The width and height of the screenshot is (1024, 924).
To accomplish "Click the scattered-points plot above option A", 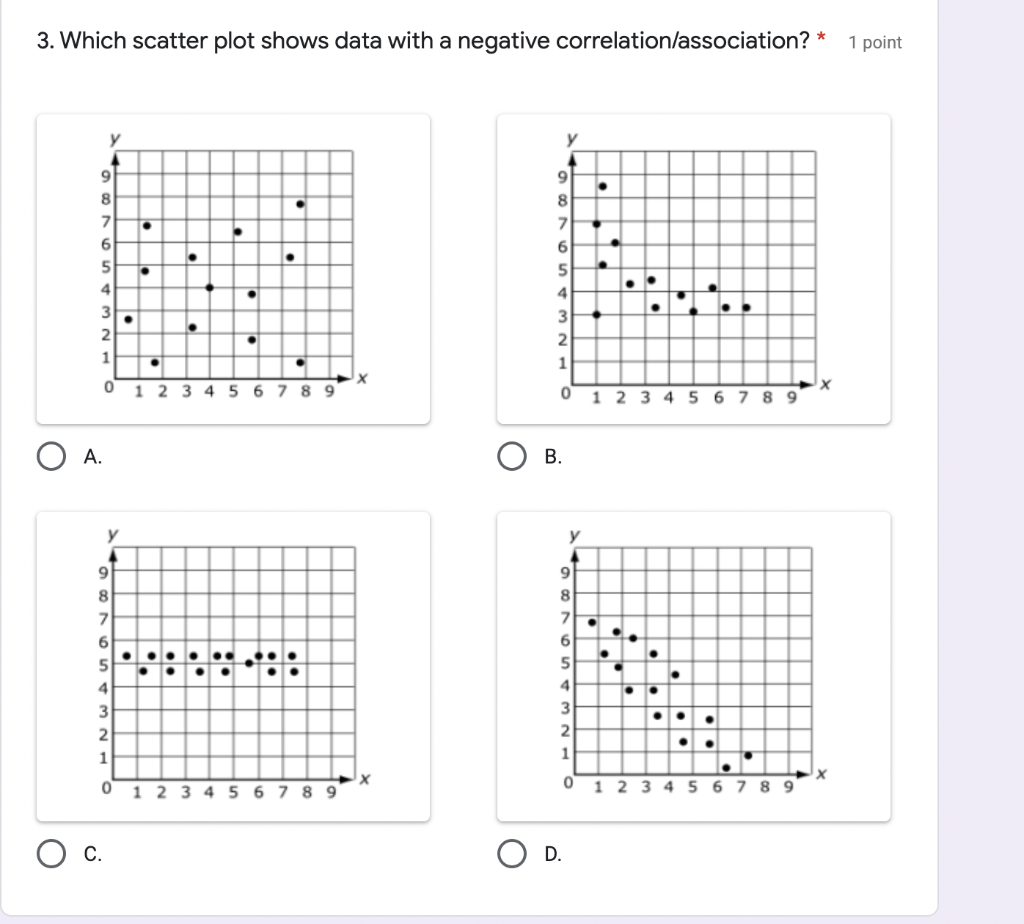I will click(x=233, y=268).
